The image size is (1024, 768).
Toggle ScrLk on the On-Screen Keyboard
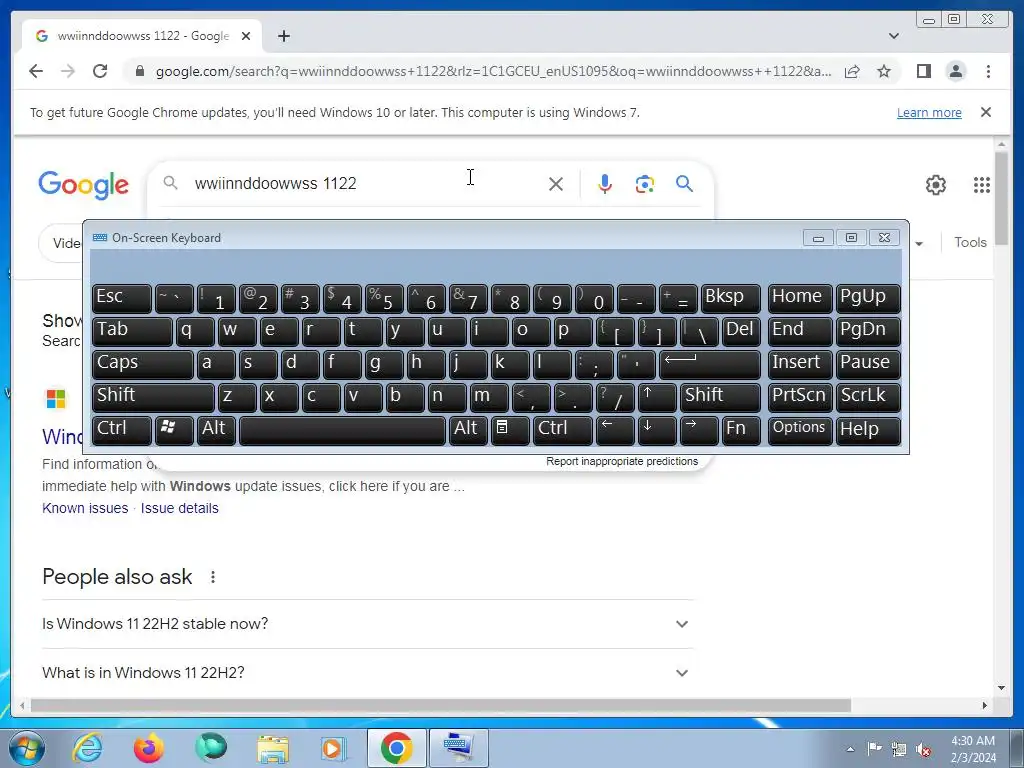coord(868,396)
